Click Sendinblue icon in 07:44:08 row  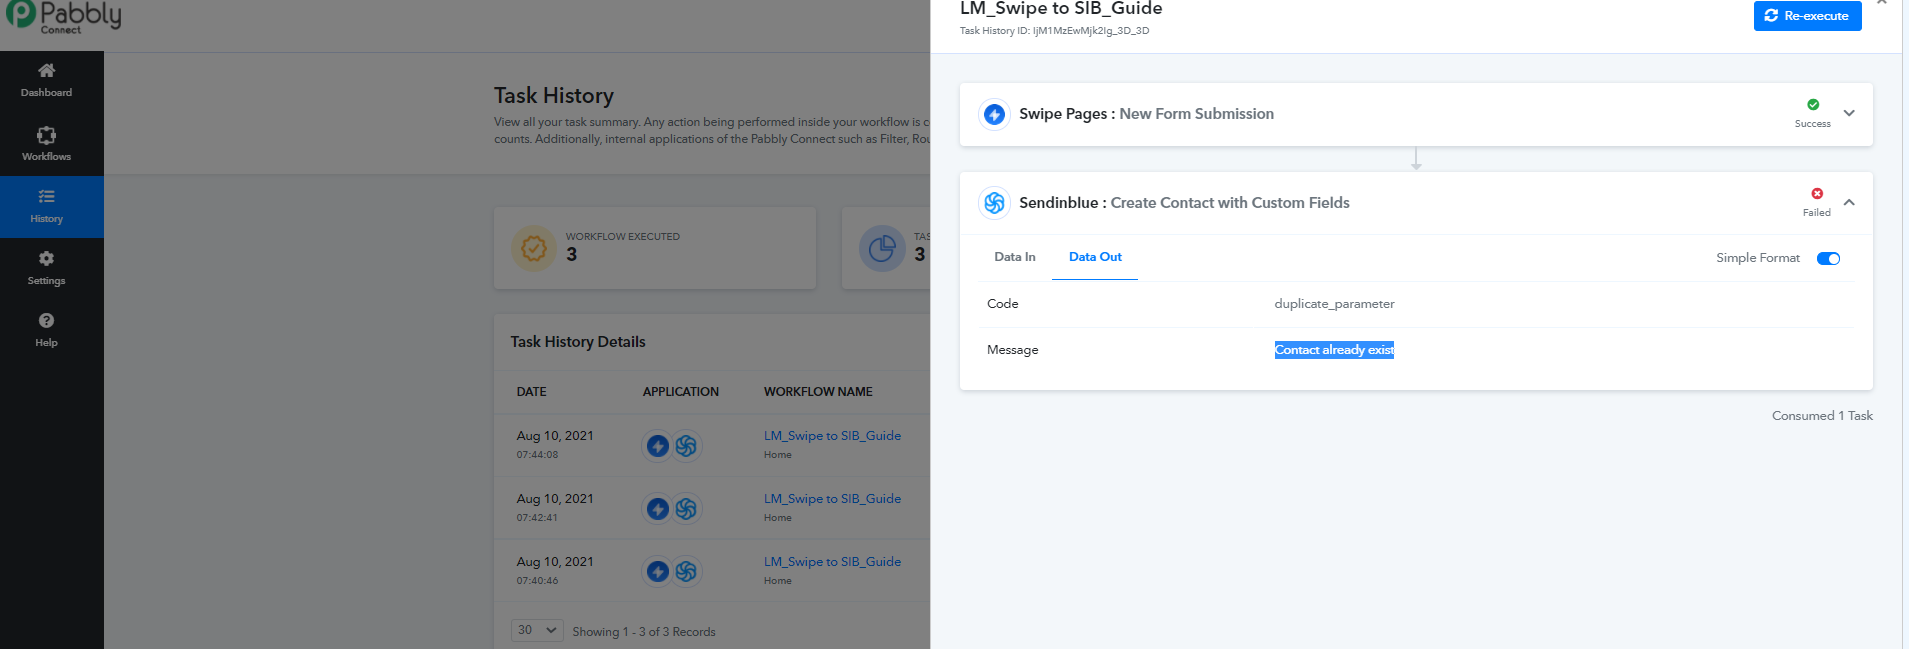(x=686, y=446)
